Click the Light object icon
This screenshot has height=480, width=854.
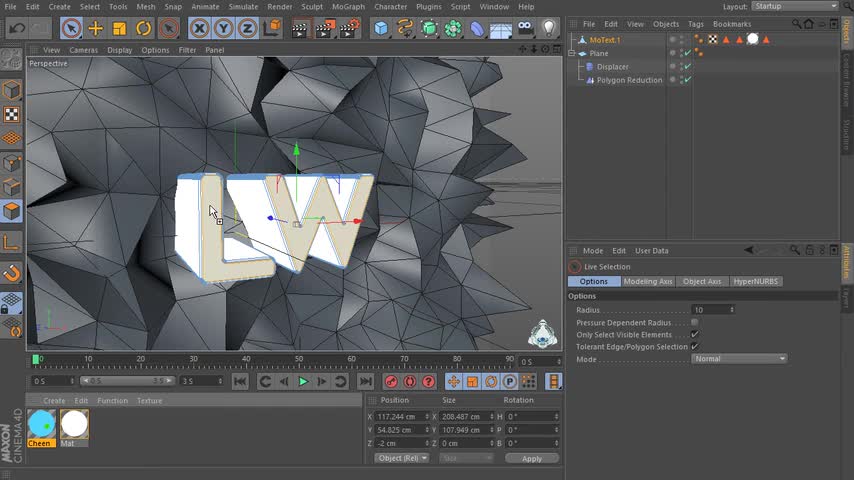pos(550,29)
